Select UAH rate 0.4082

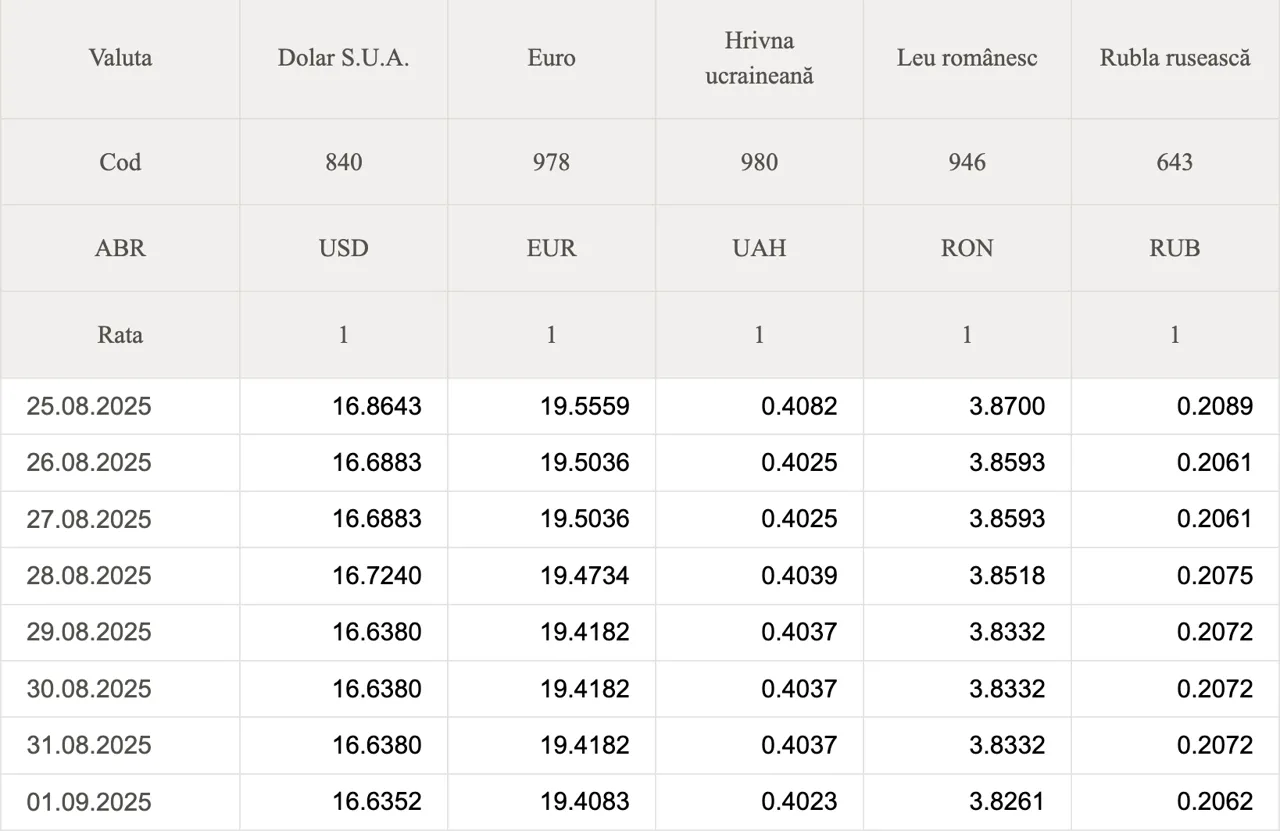[x=799, y=406]
